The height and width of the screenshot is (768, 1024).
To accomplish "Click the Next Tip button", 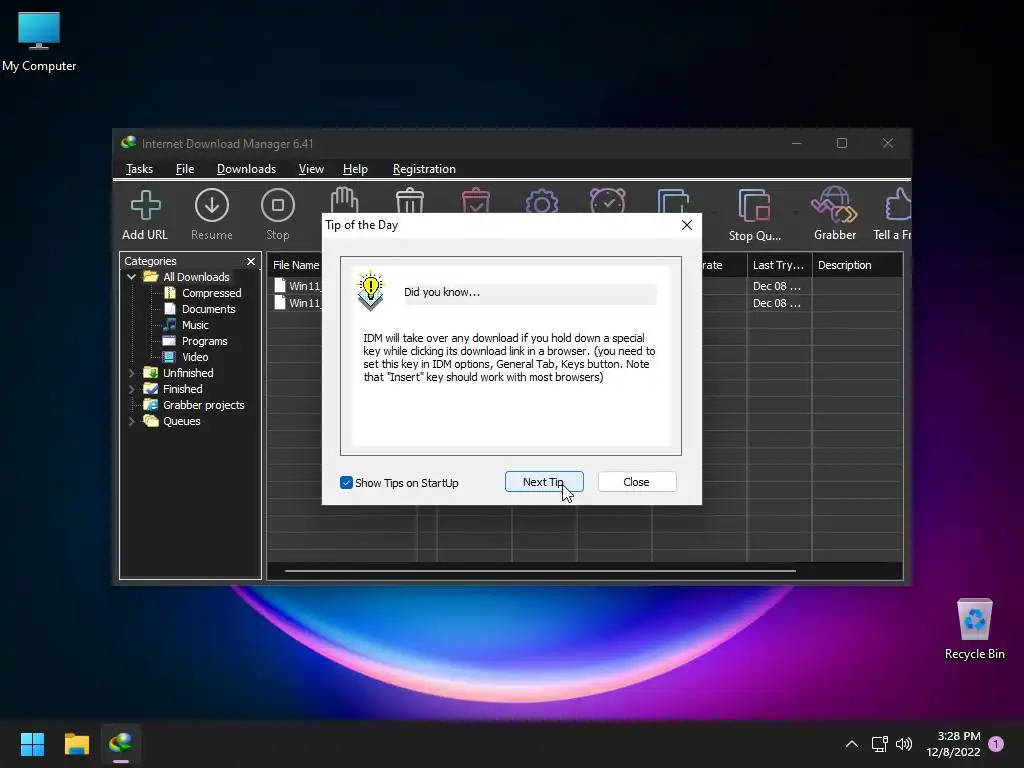I will (x=544, y=482).
